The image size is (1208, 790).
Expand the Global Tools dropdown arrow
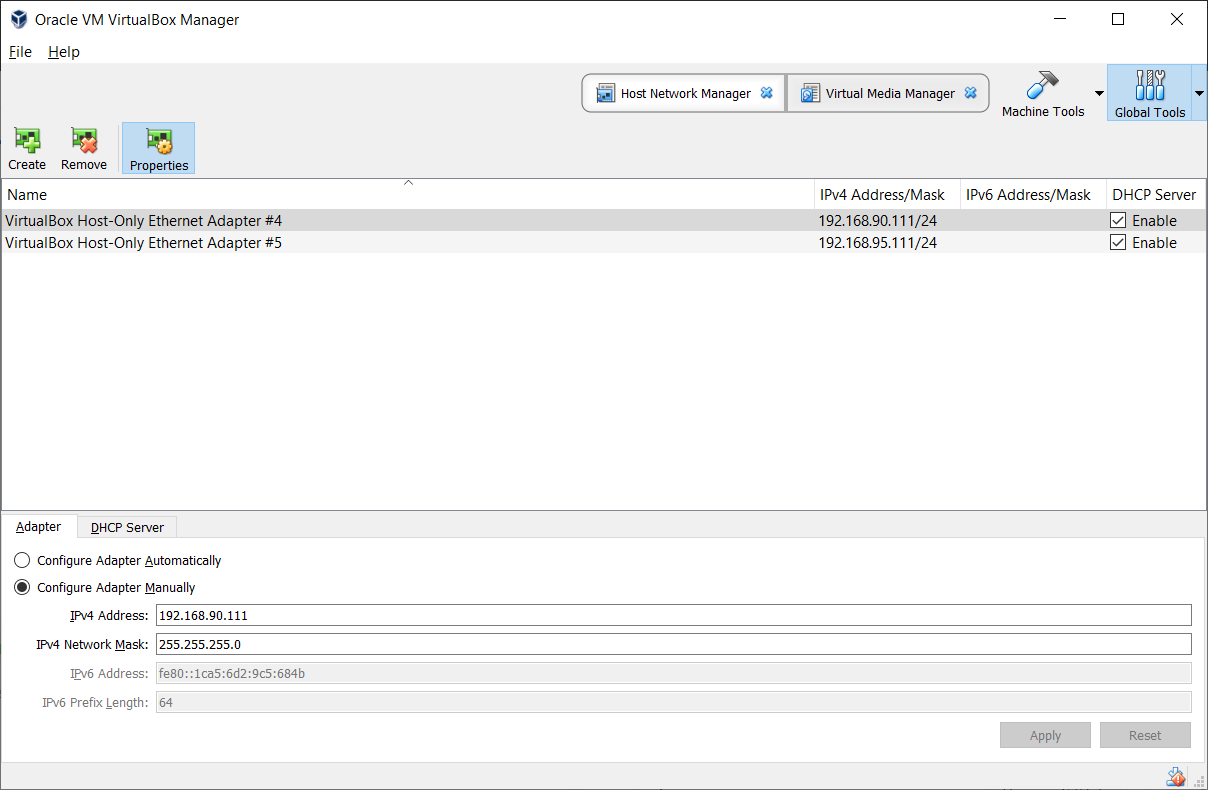pos(1199,93)
